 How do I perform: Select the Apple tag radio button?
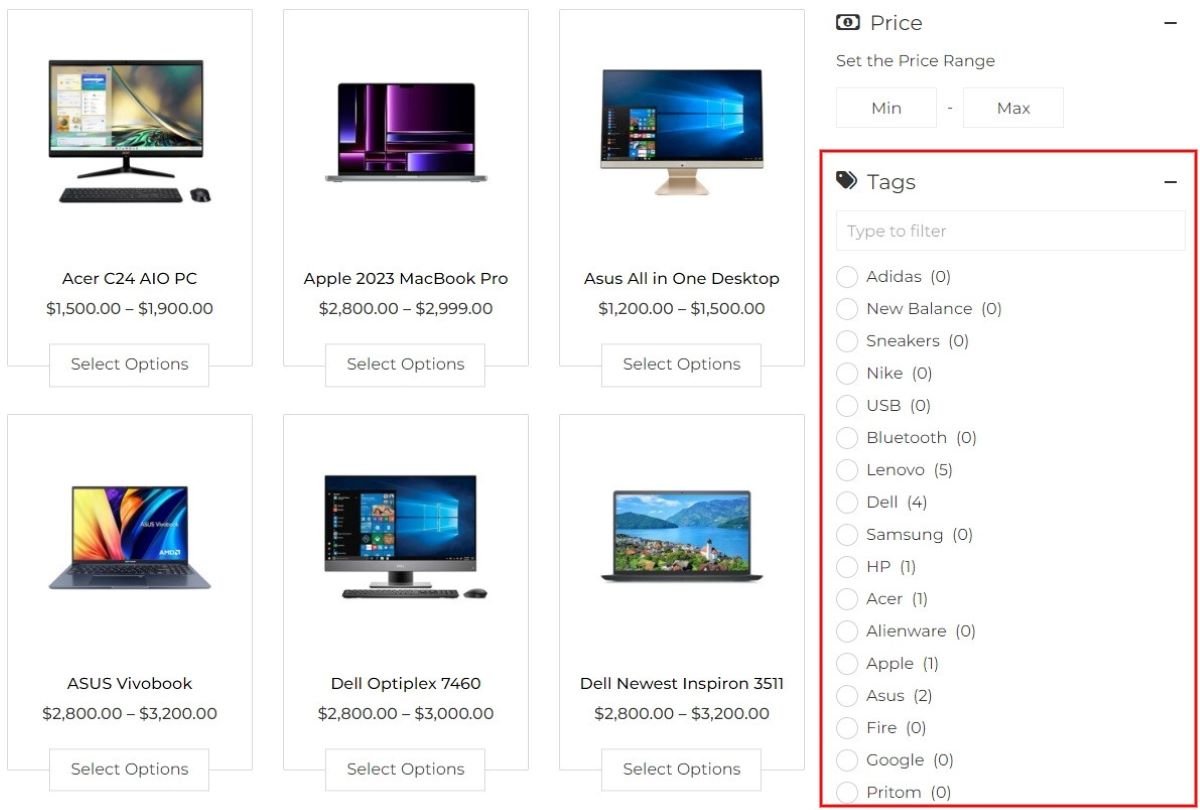click(847, 663)
